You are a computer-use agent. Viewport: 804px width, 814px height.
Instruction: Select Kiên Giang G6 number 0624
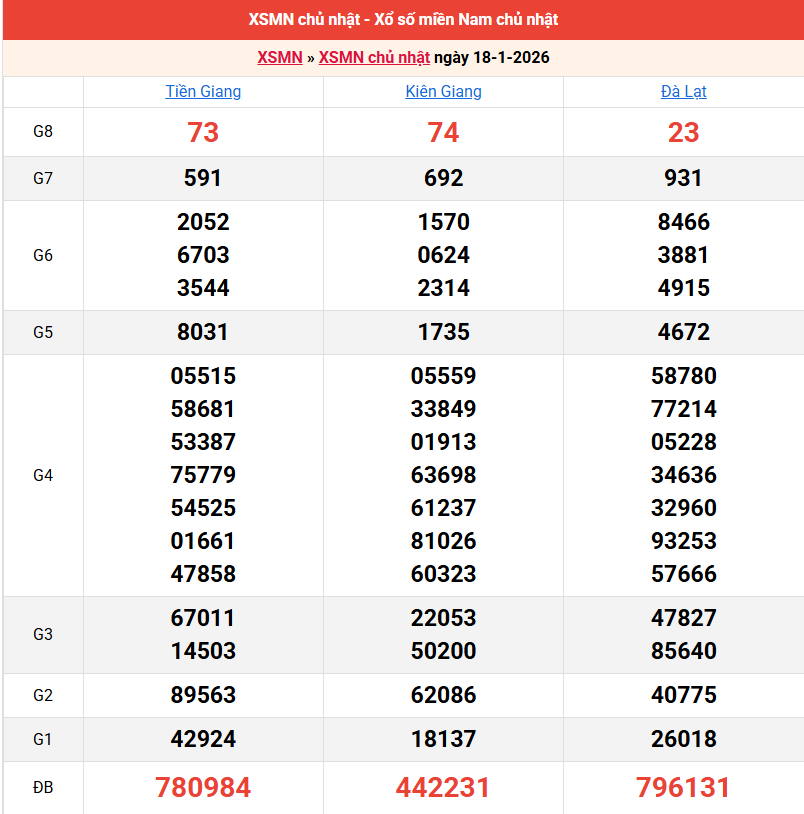tap(443, 255)
